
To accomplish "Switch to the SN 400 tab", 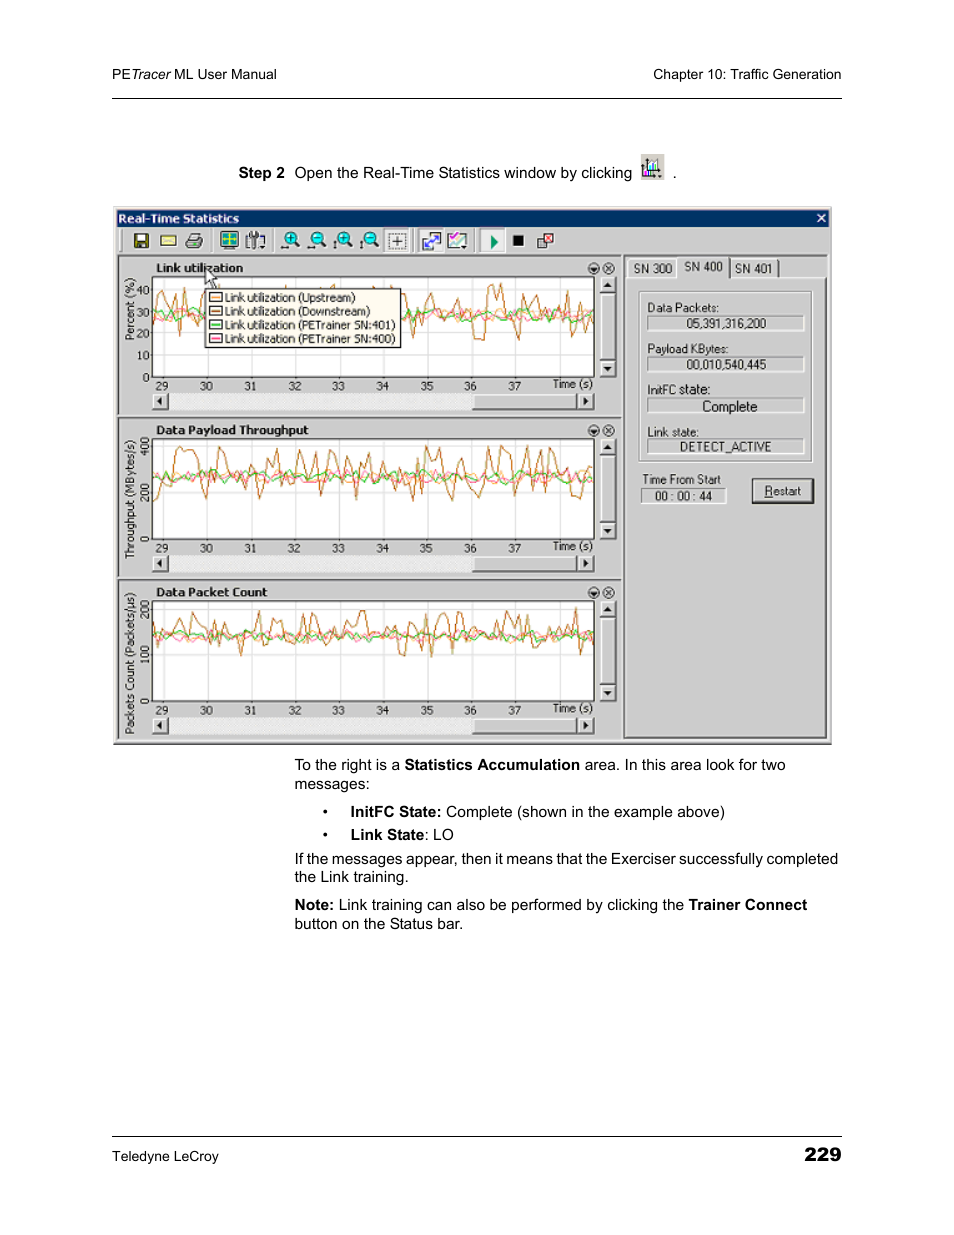I will [703, 267].
